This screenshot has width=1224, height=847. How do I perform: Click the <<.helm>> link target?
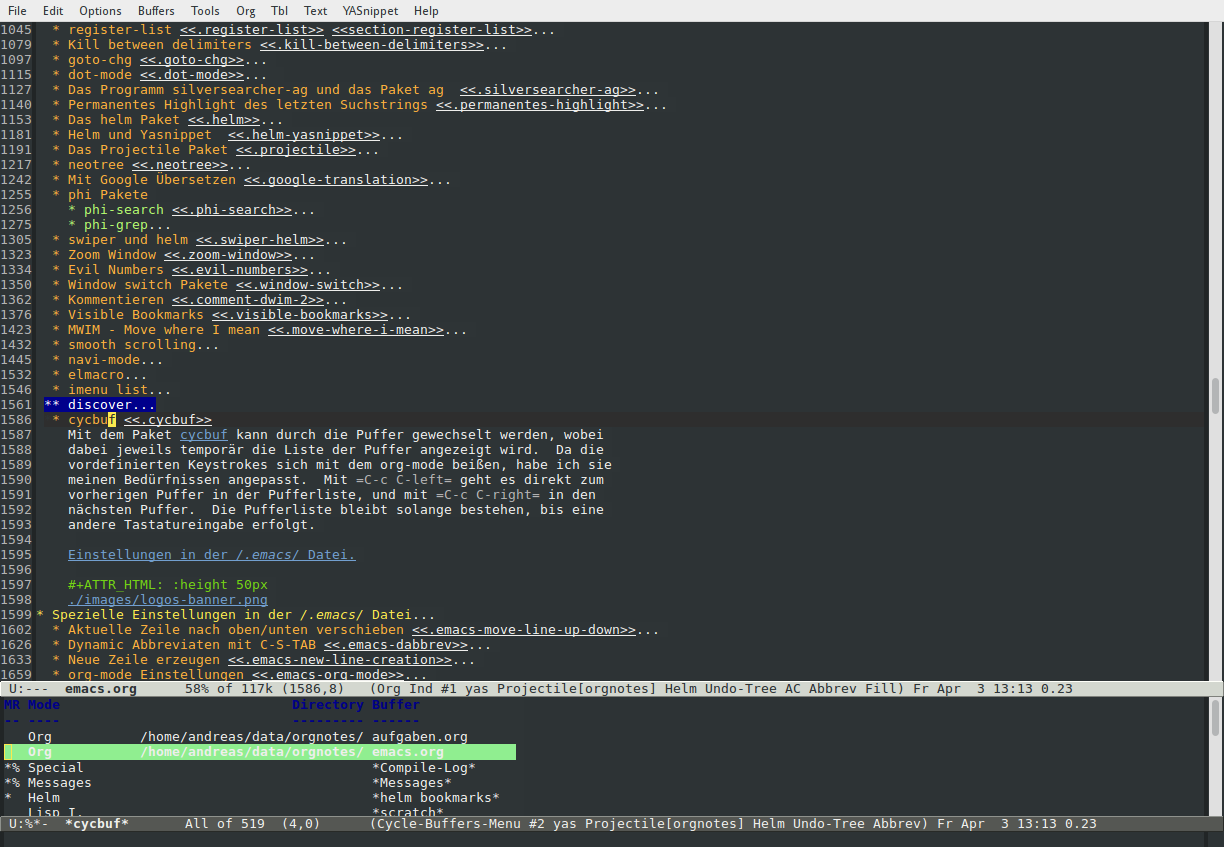(x=223, y=120)
